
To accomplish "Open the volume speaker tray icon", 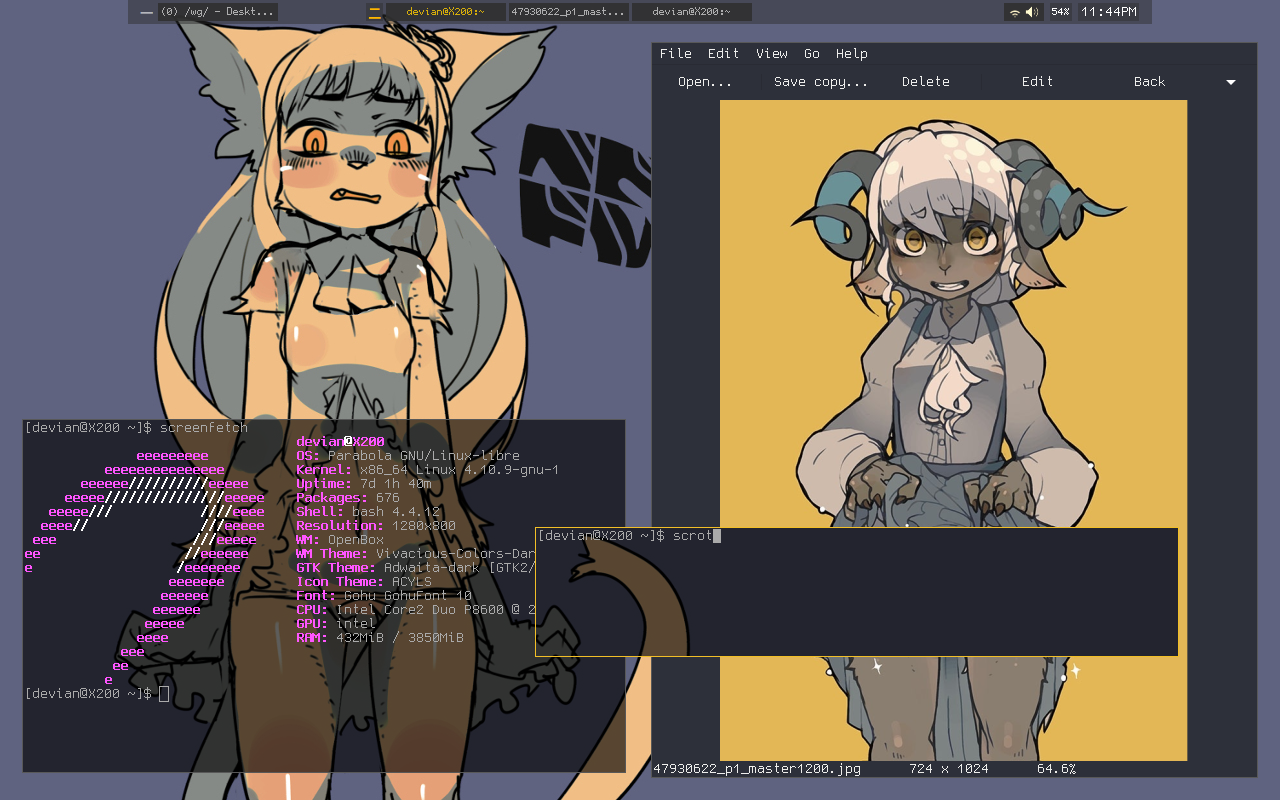I will [x=1032, y=12].
